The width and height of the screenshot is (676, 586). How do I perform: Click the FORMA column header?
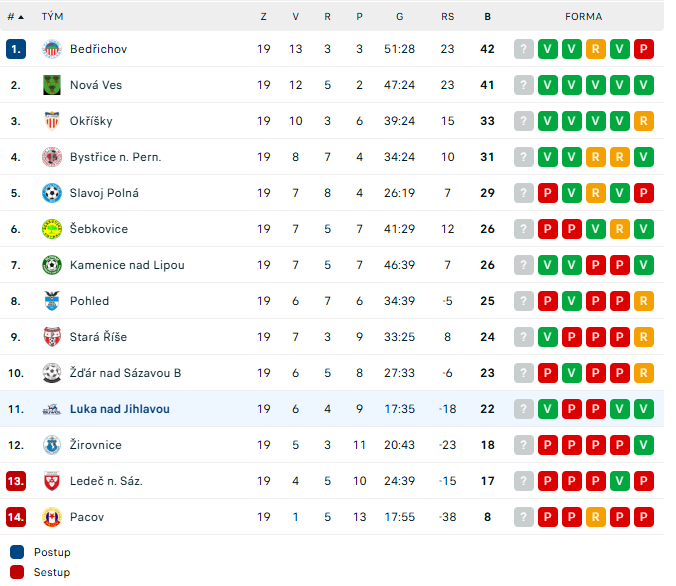[583, 17]
